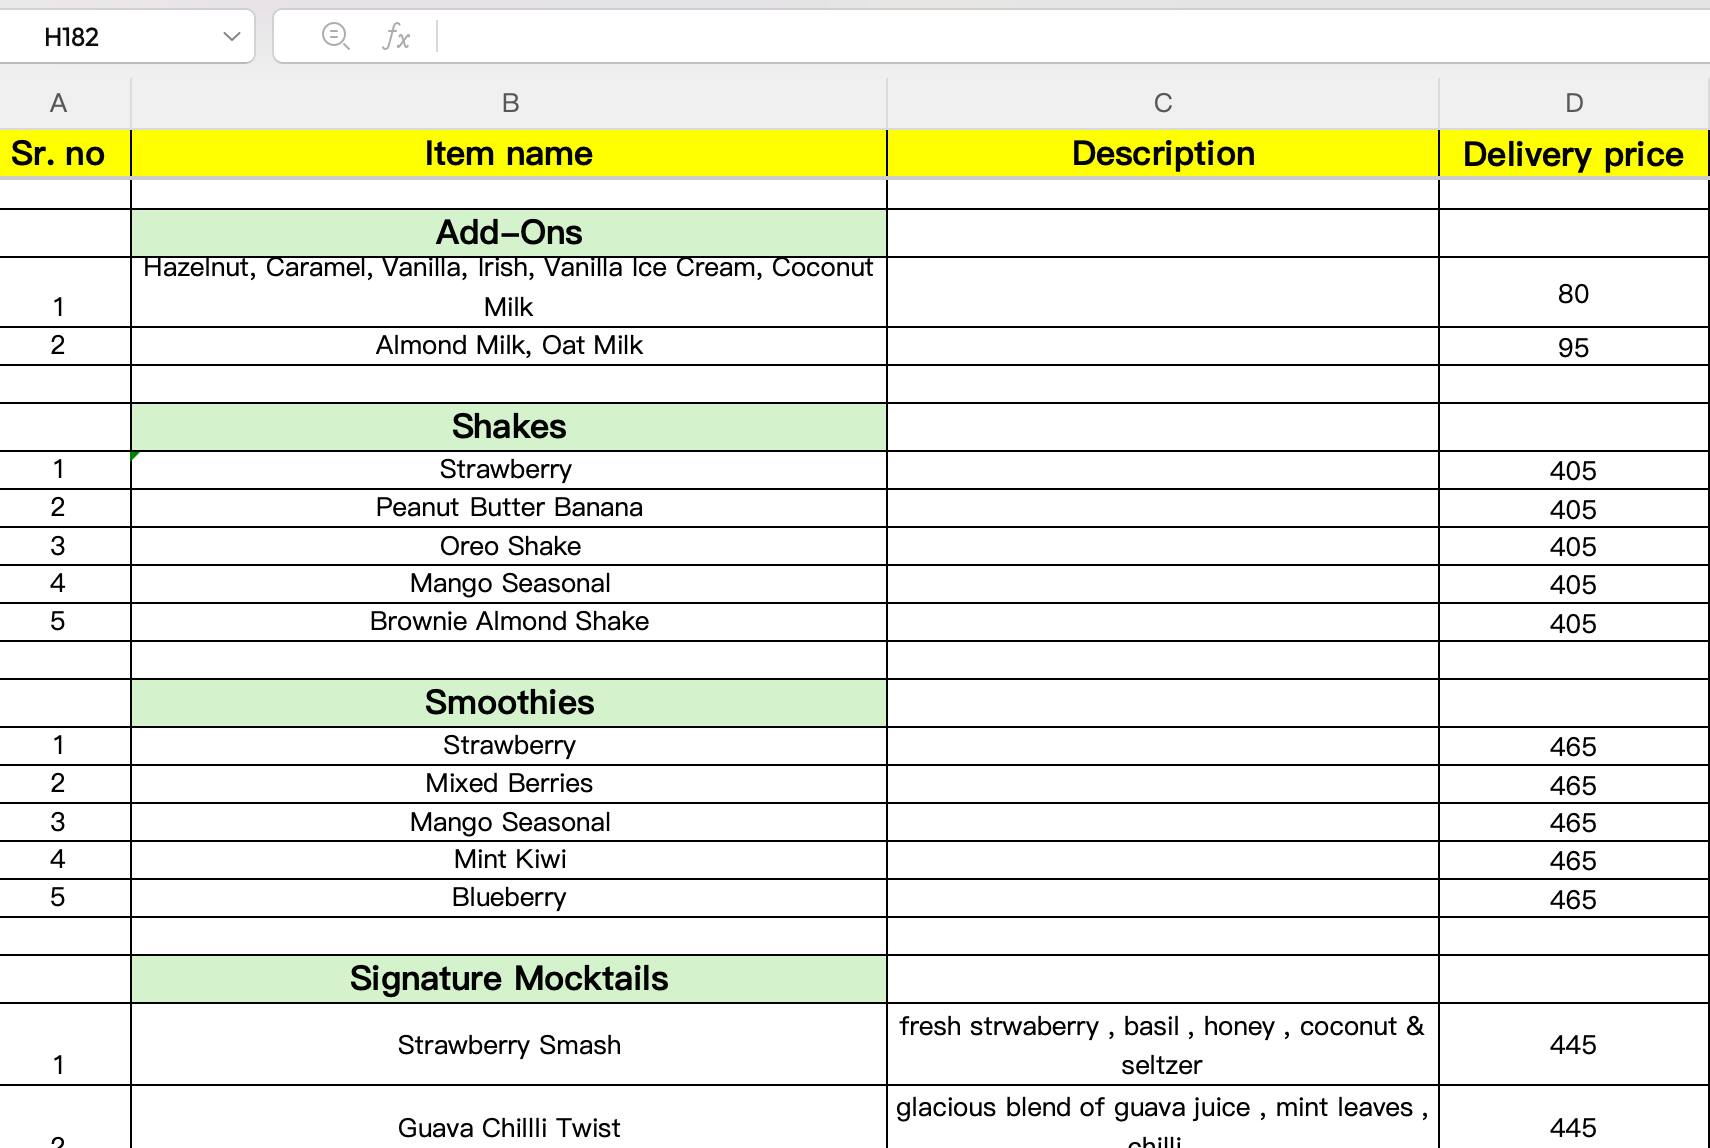Screen dimensions: 1710x1148
Task: Select the green 'Add-Ons' section cell
Action: pyautogui.click(x=509, y=233)
